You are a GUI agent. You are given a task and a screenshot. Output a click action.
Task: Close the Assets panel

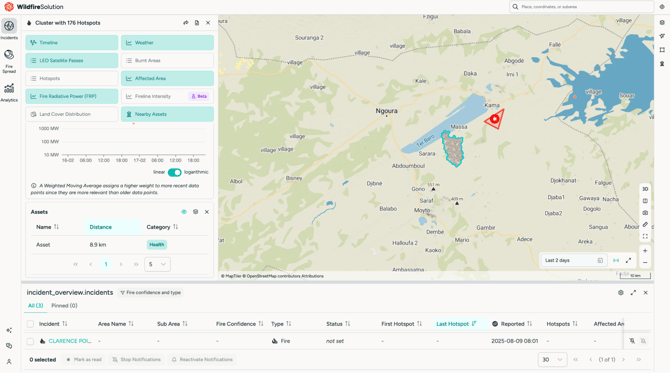(x=207, y=212)
